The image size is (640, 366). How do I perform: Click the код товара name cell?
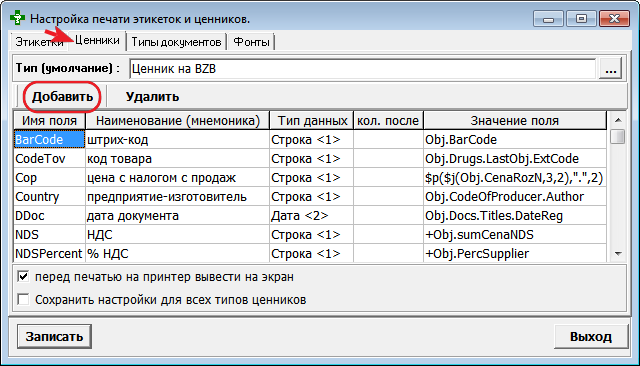point(178,158)
